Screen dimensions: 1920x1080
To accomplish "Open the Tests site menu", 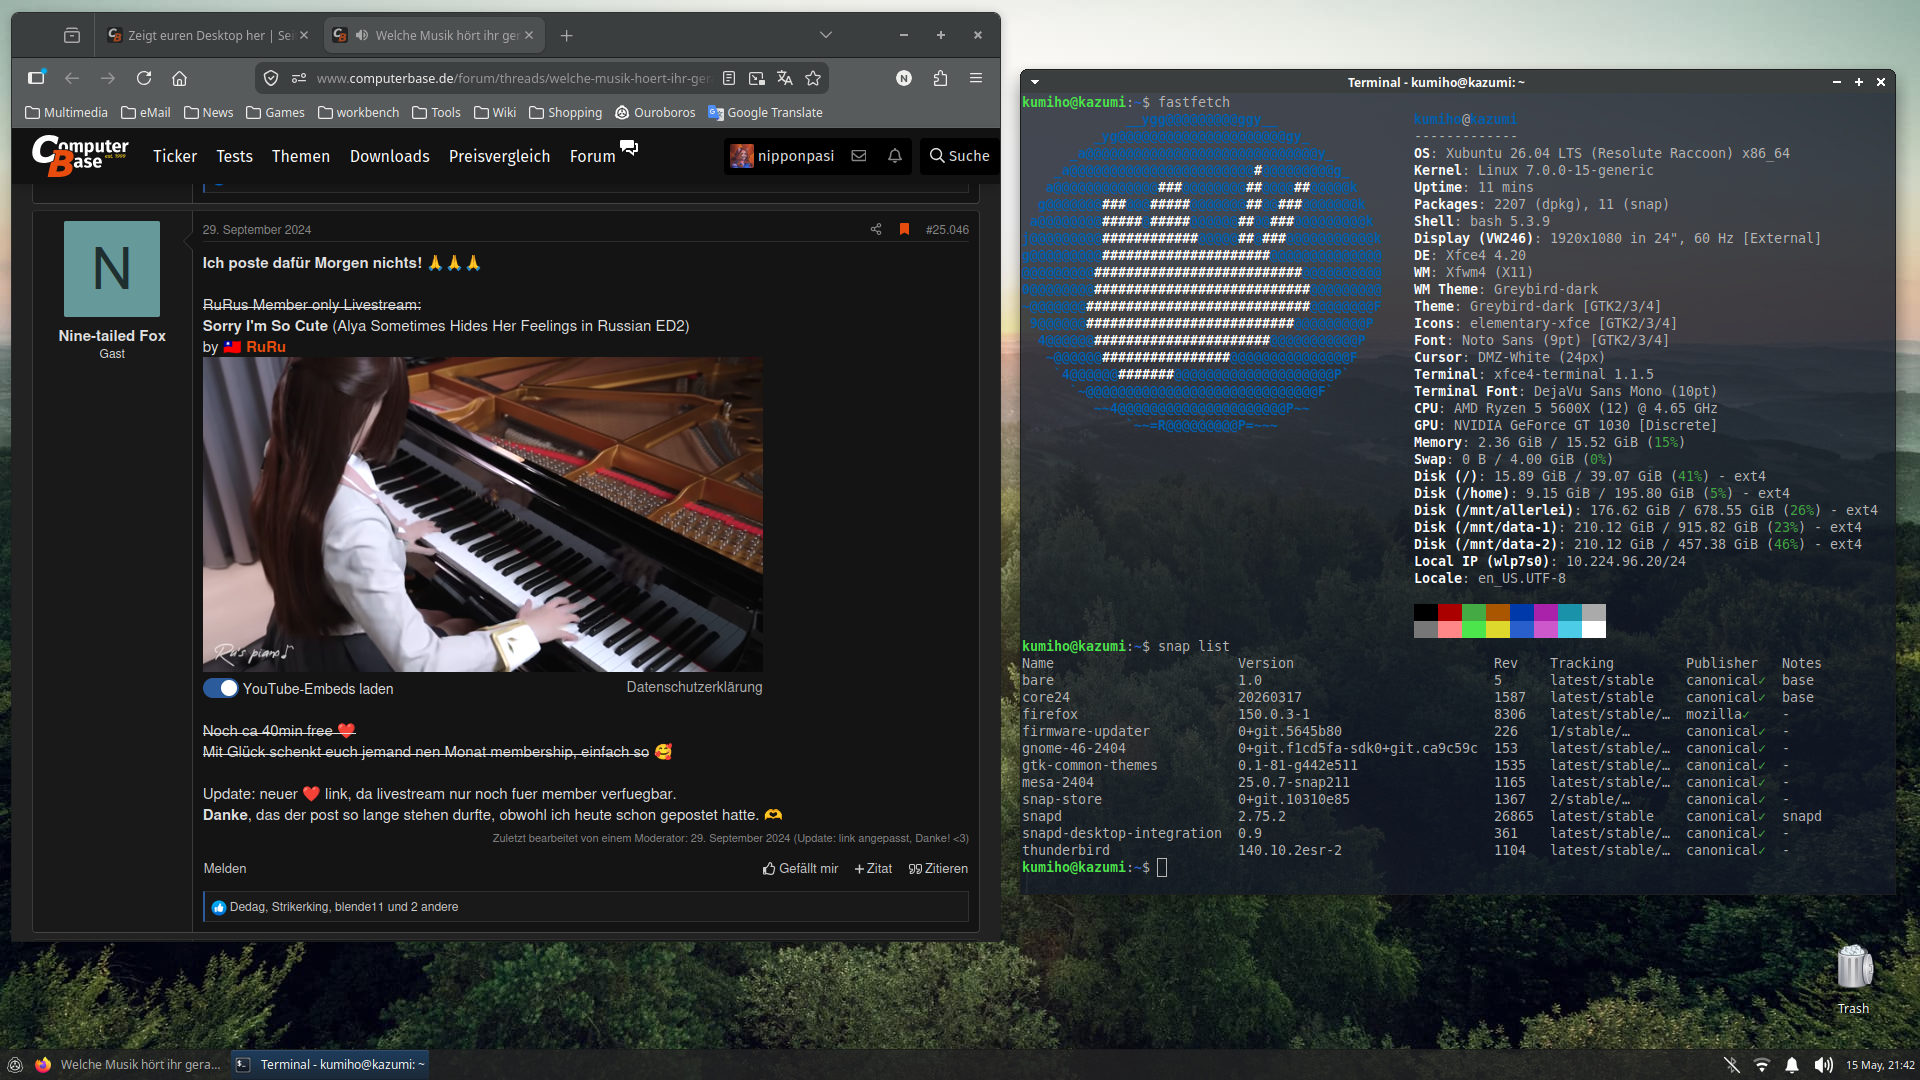I will click(234, 156).
